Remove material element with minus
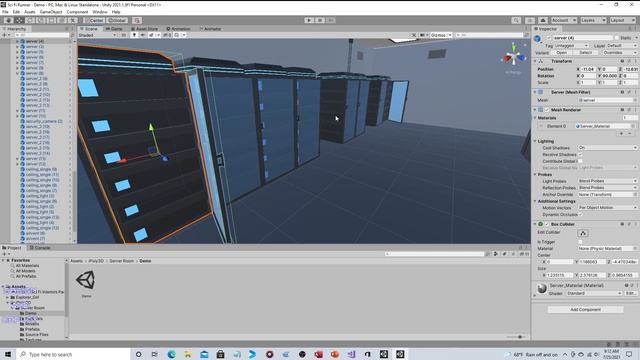The image size is (640, 360). tap(630, 133)
